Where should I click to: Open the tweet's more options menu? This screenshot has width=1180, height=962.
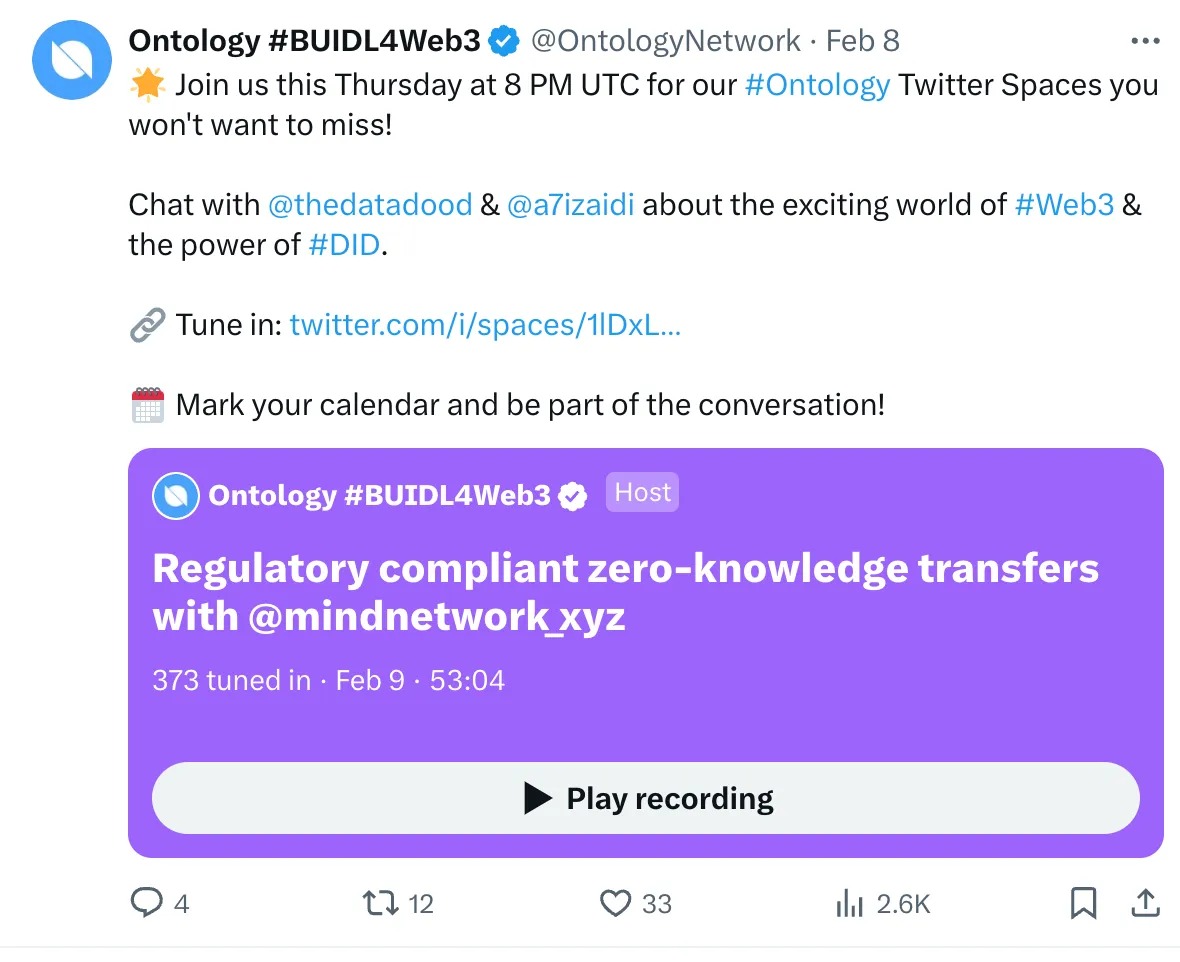coord(1144,41)
